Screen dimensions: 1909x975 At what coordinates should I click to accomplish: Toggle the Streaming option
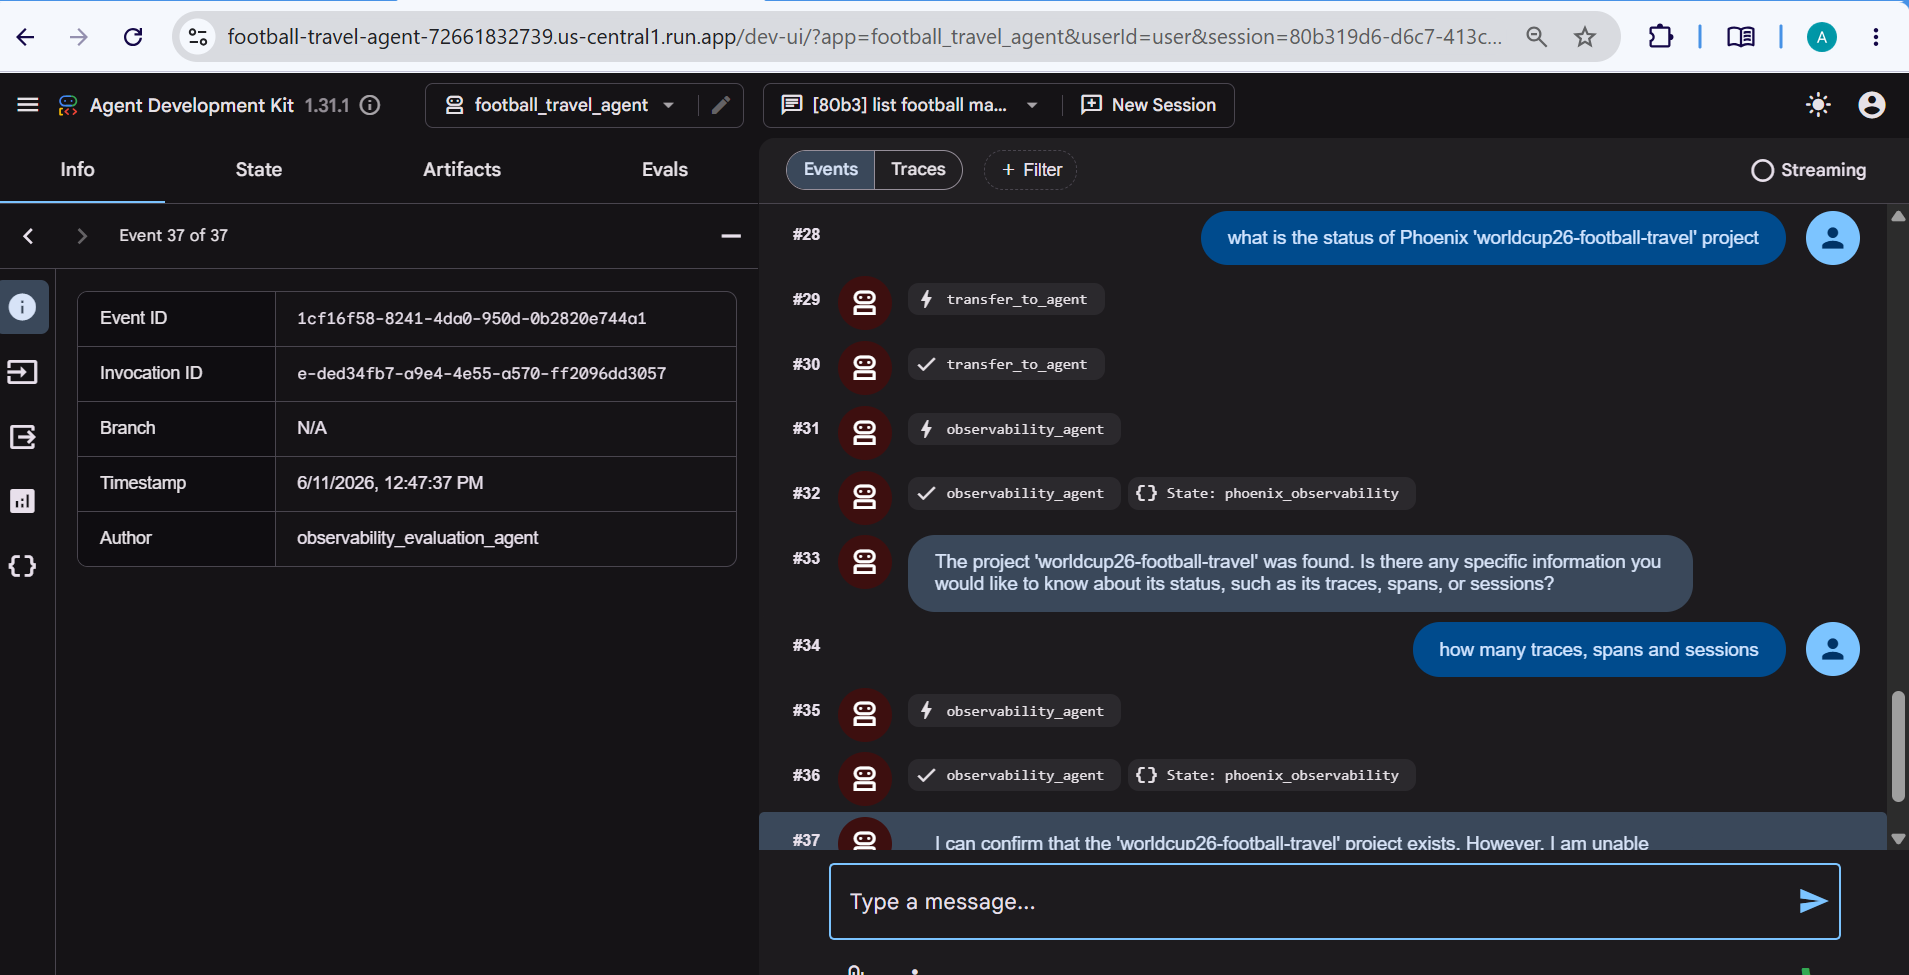coord(1809,170)
